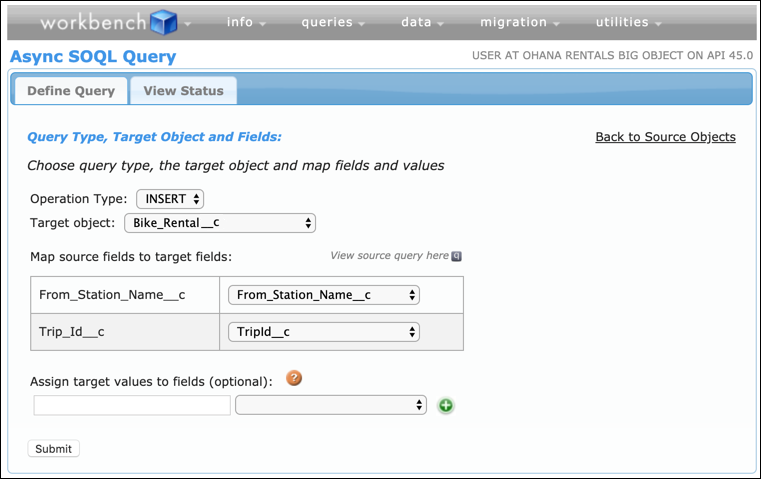
Task: Click the From_Station_Name__c source field cell
Action: tap(125, 295)
